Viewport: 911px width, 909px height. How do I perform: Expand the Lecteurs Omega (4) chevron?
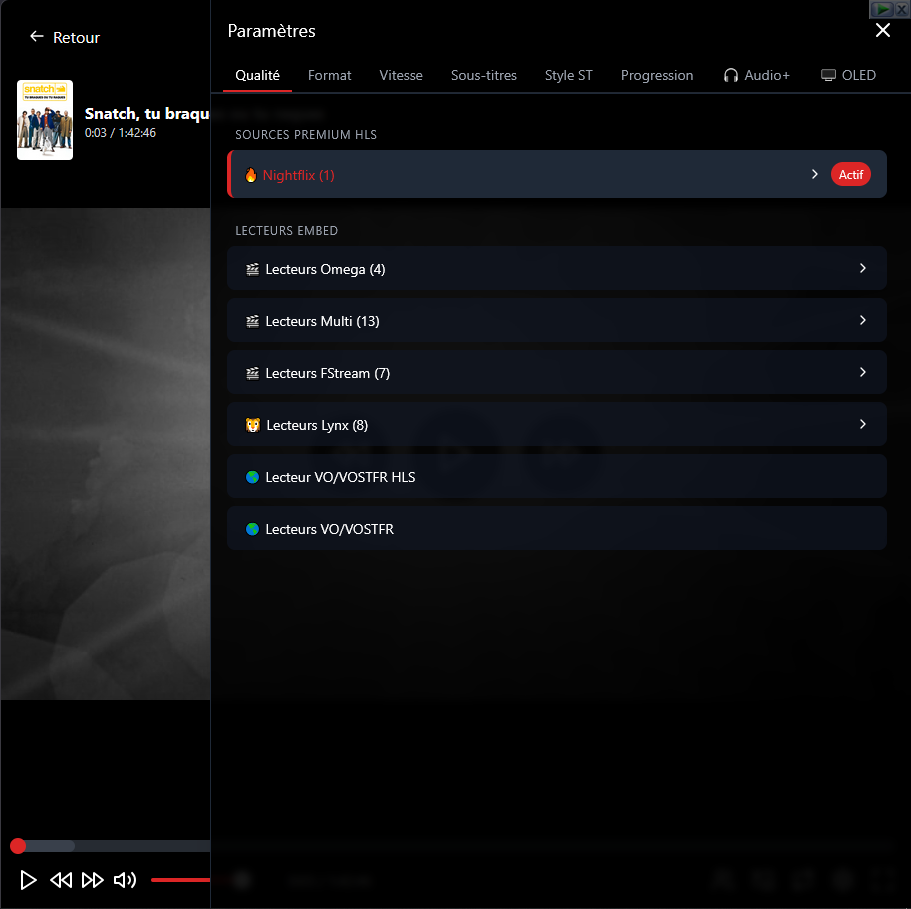point(863,268)
